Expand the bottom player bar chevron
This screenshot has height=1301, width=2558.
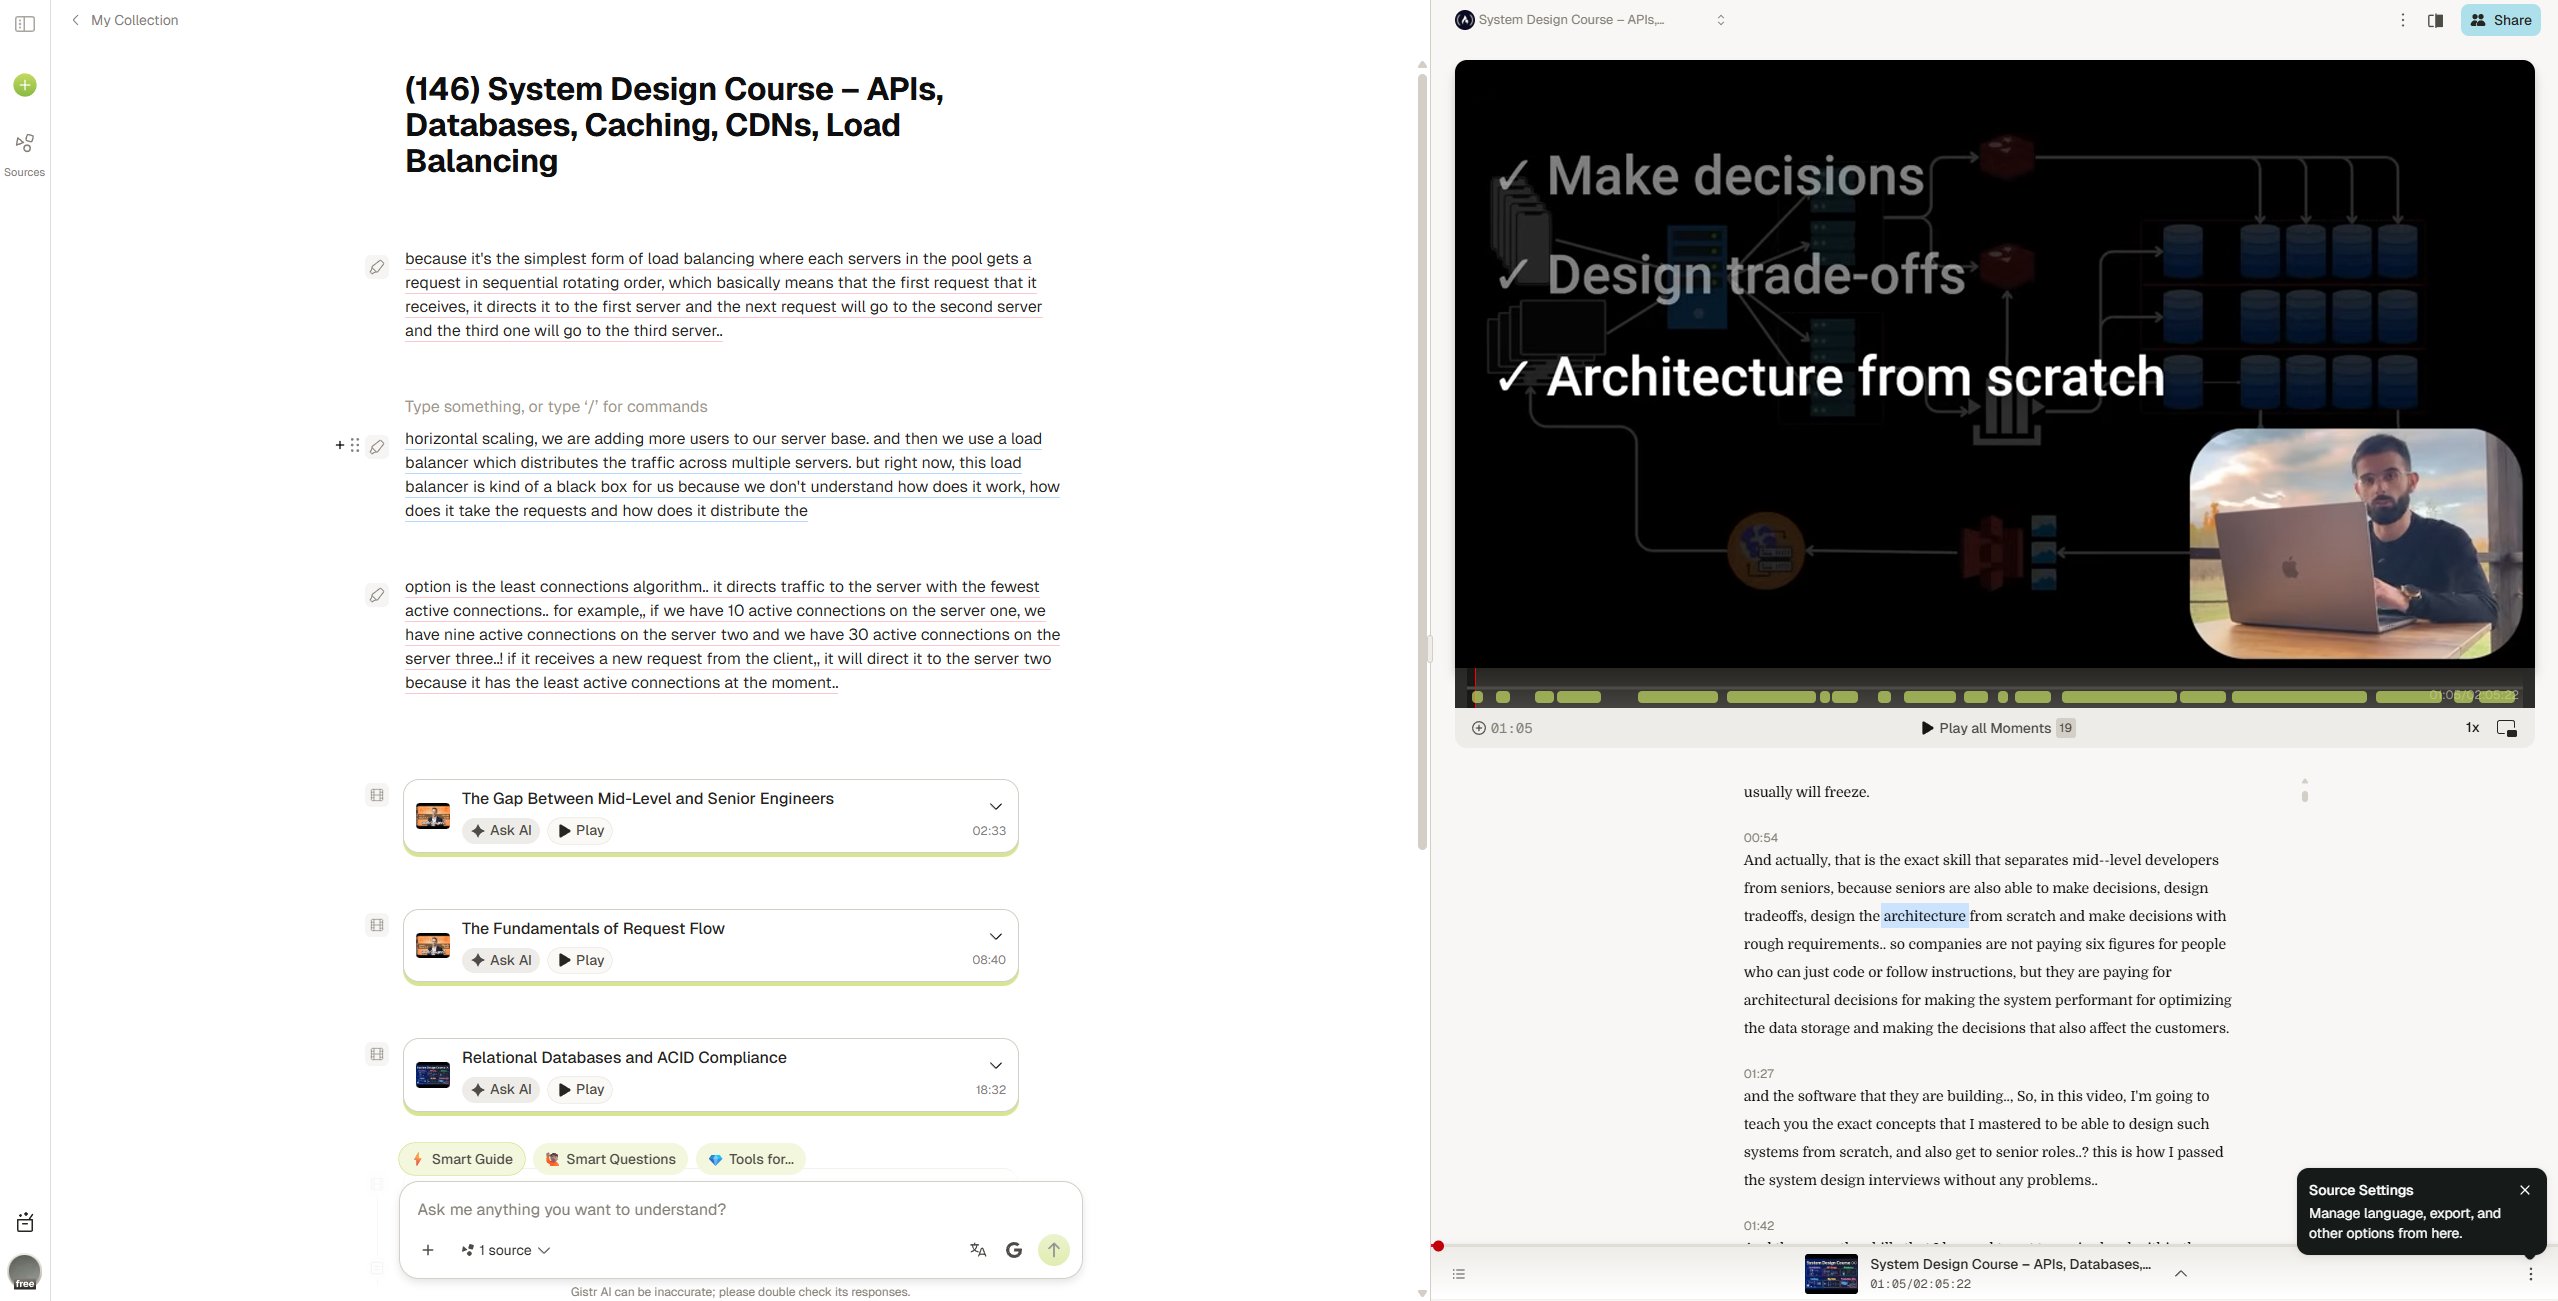2181,1273
